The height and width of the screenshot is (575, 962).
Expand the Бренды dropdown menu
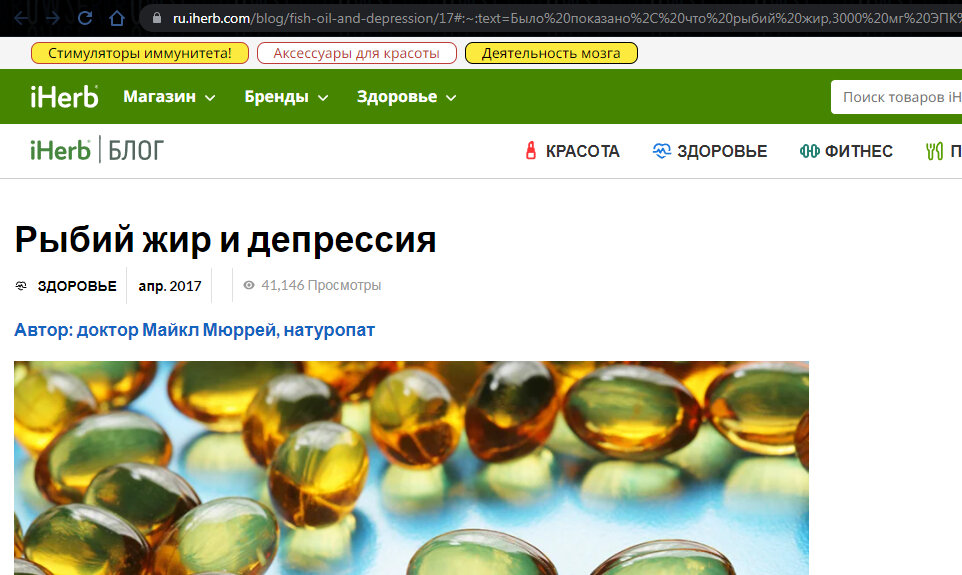click(286, 97)
